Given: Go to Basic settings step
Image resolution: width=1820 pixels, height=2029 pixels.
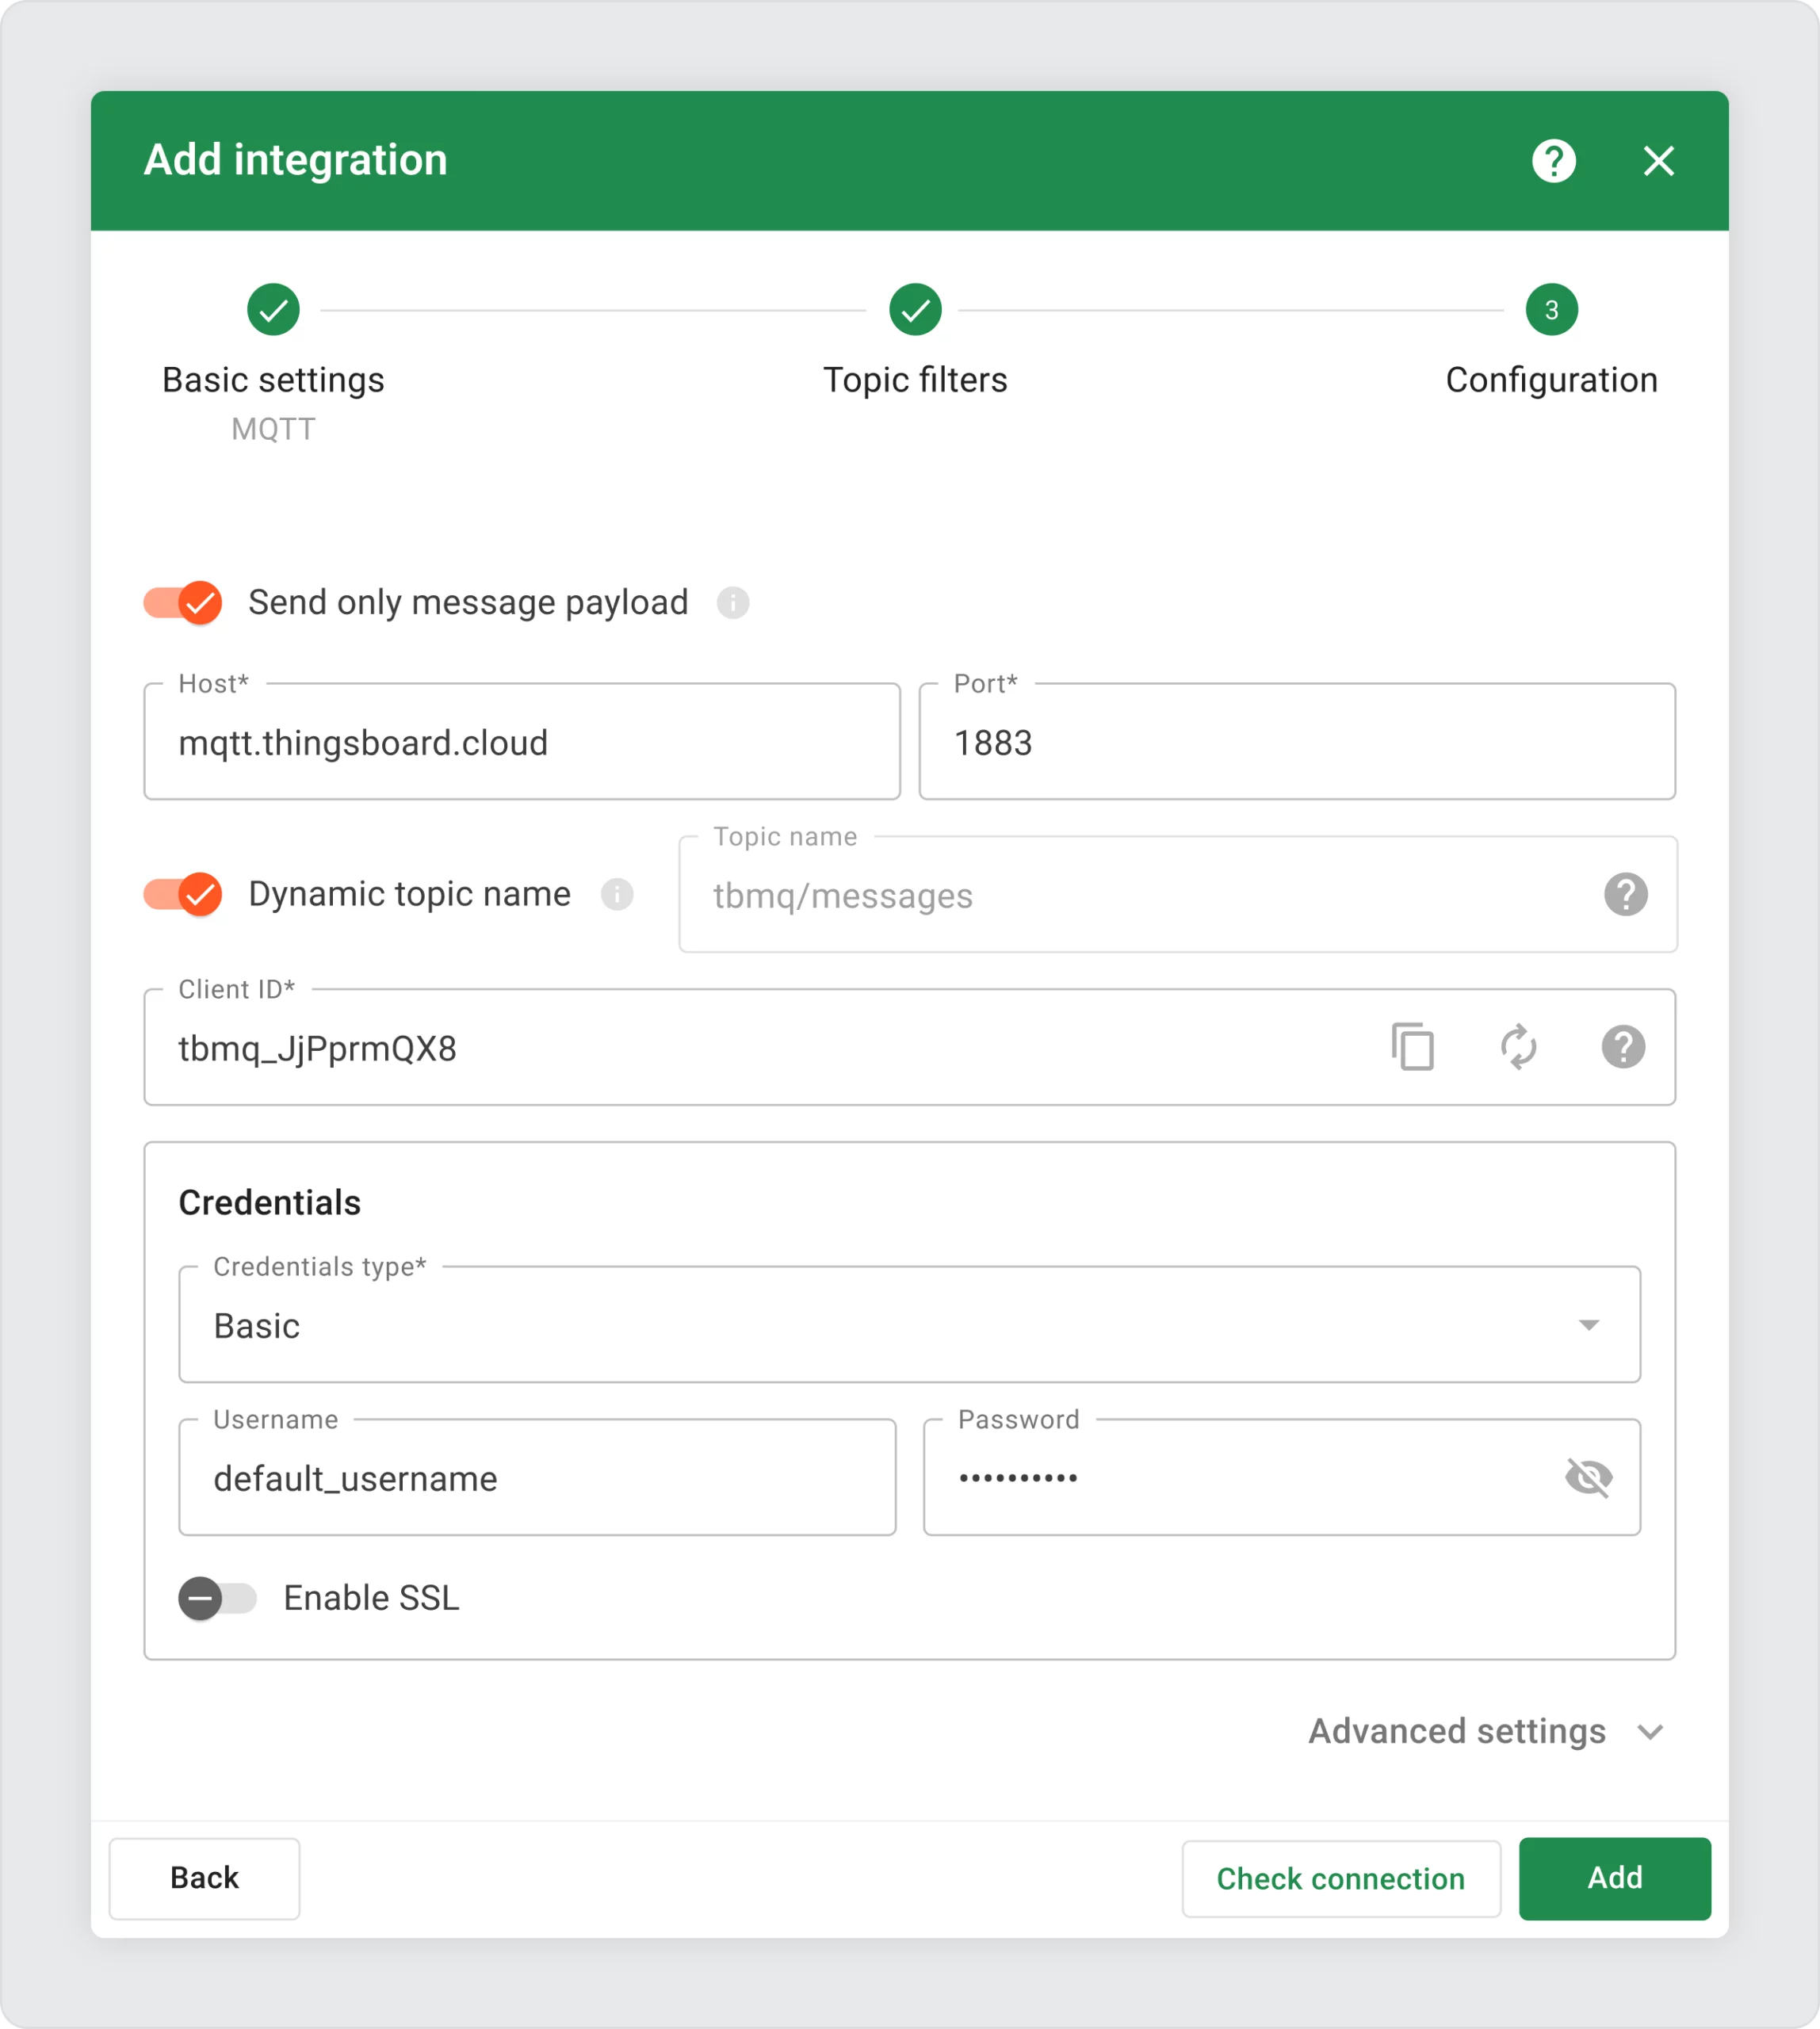Looking at the screenshot, I should (x=273, y=311).
